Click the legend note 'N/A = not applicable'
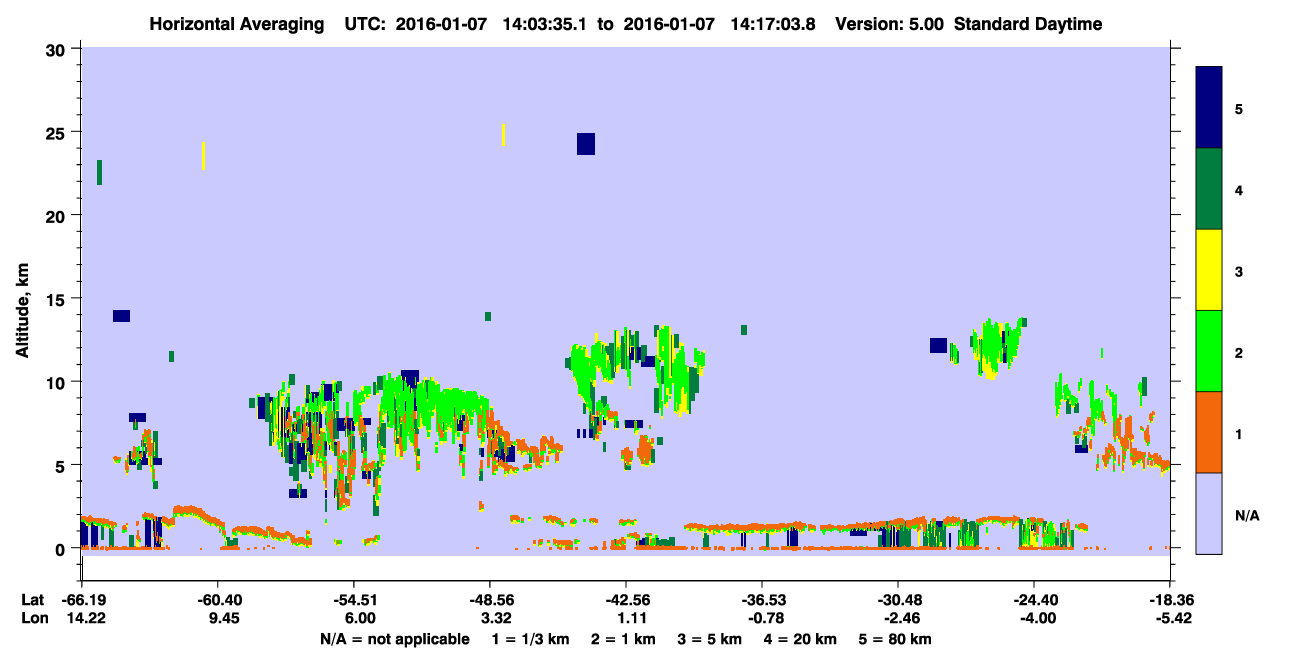This screenshot has height=667, width=1300. [395, 639]
